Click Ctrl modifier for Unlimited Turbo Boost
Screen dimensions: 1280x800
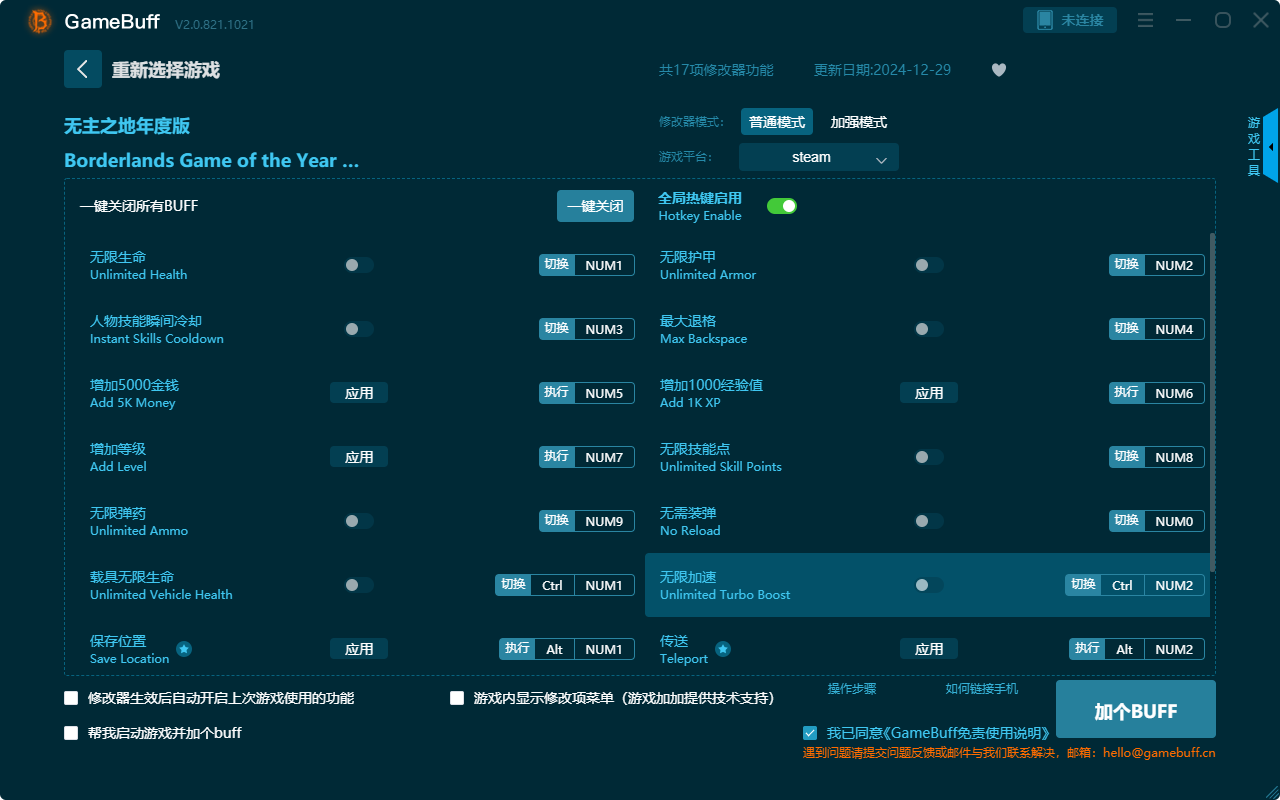1122,585
